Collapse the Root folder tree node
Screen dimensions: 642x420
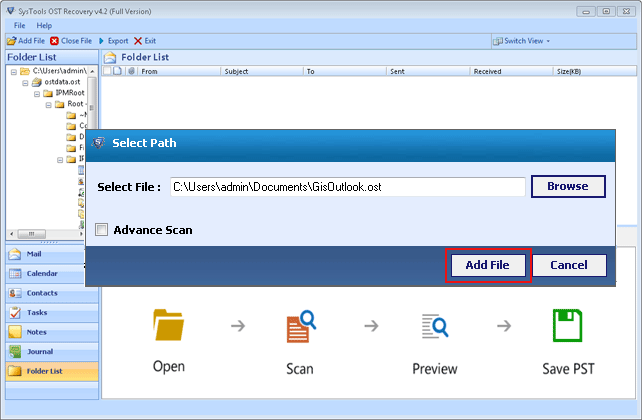(48, 105)
